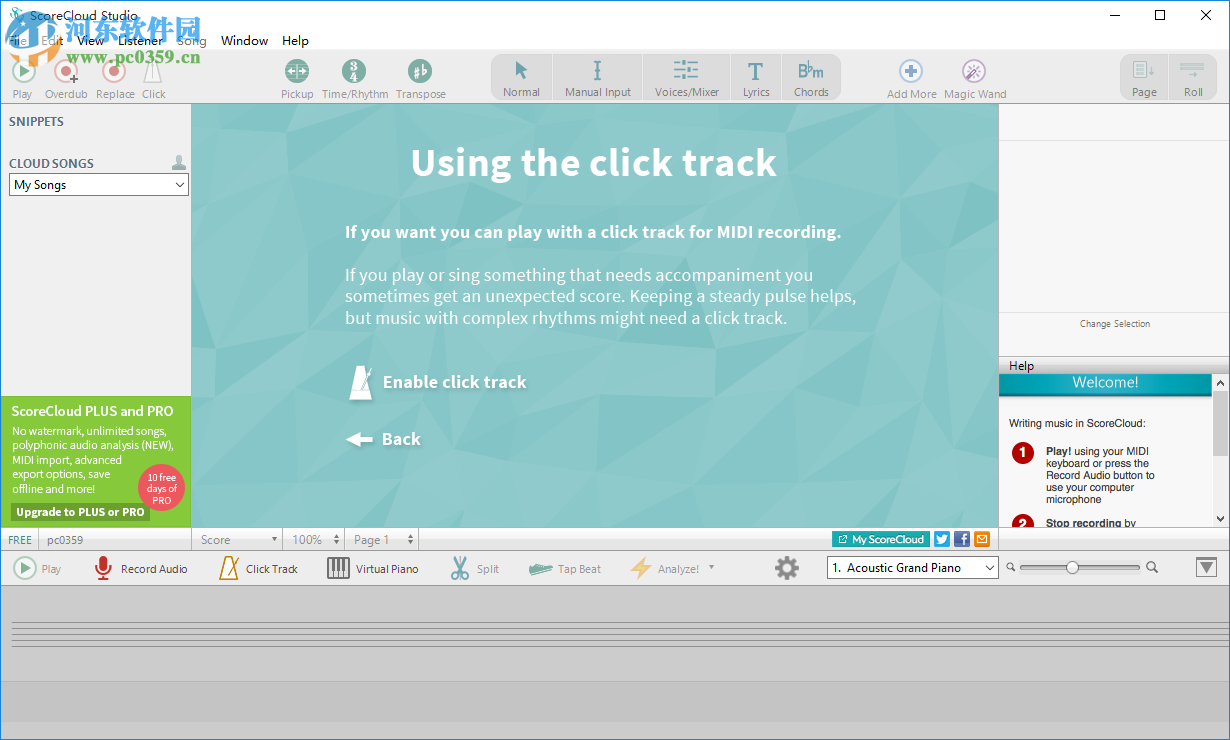Go Back in the tutorial
The image size is (1230, 740).
point(384,439)
